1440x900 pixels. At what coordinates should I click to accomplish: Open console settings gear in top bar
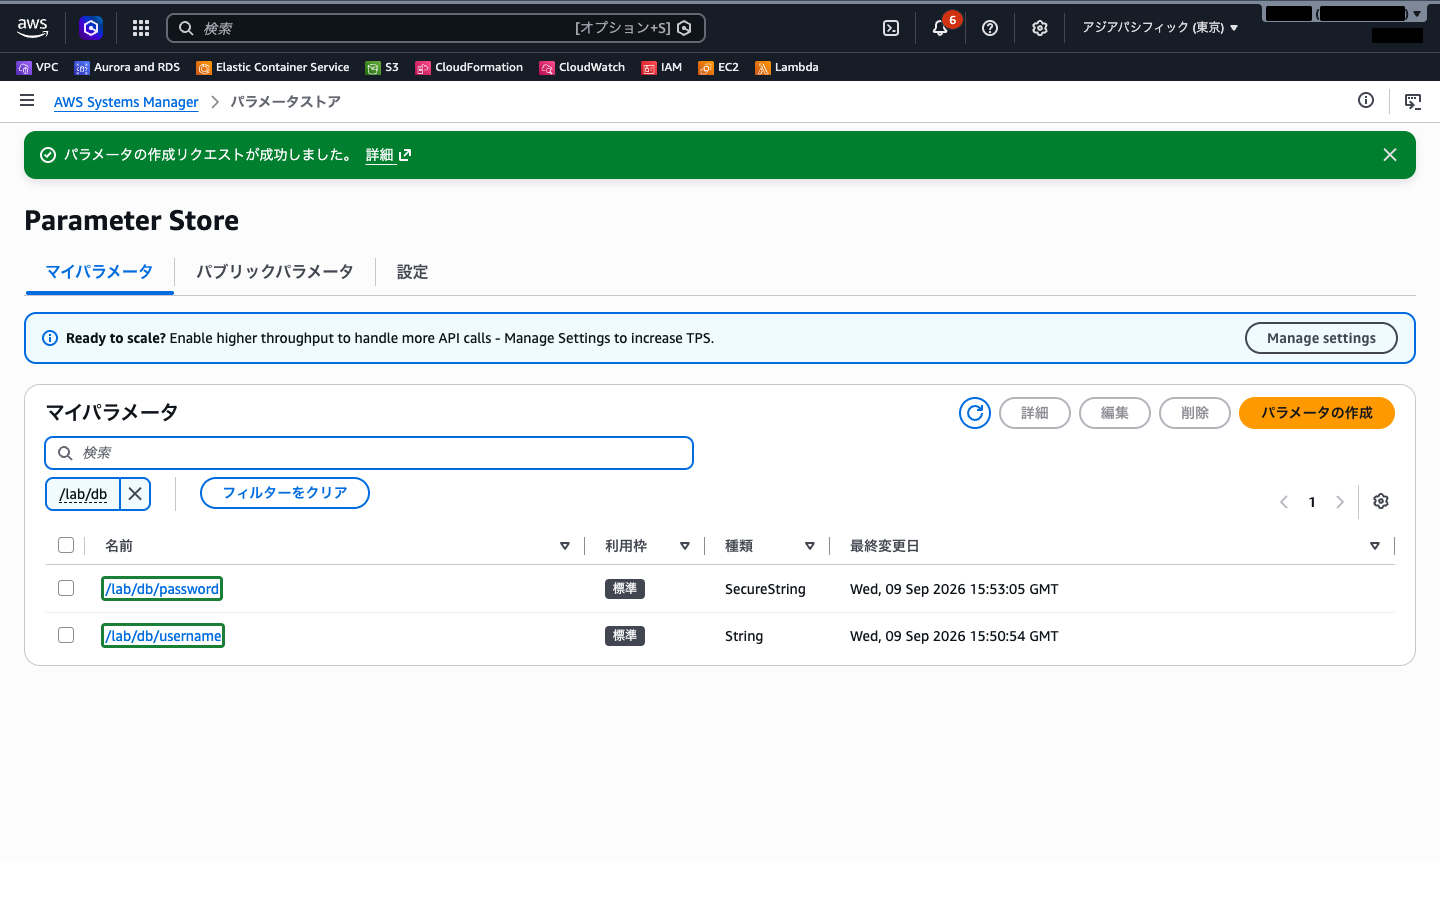pos(1040,28)
